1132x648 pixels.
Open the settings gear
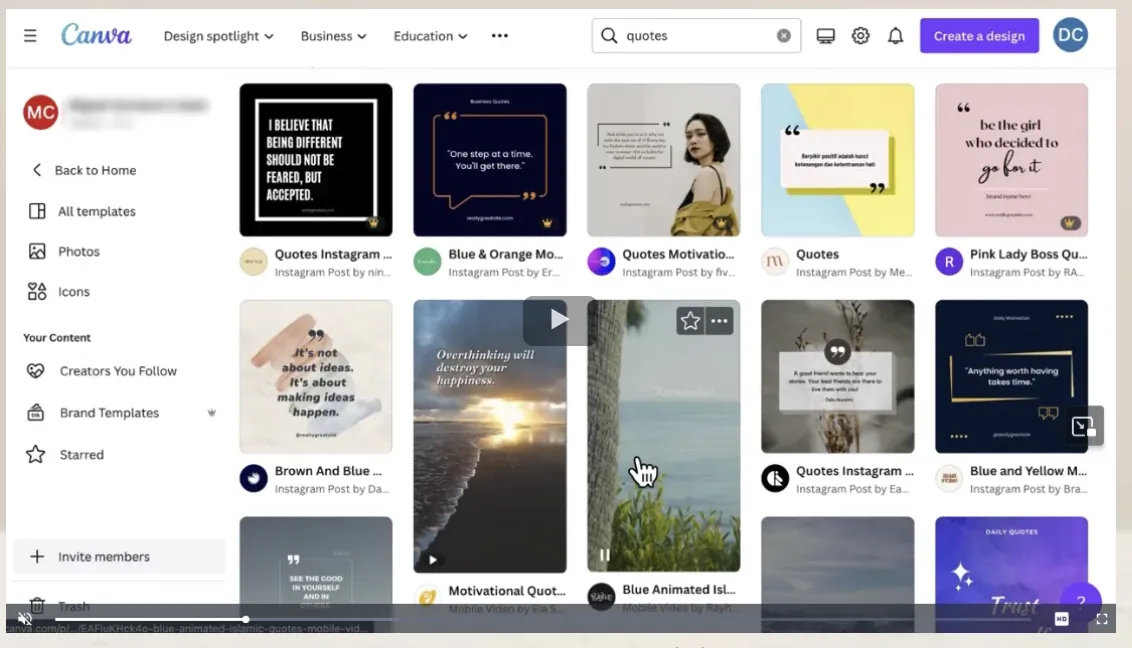coord(860,35)
